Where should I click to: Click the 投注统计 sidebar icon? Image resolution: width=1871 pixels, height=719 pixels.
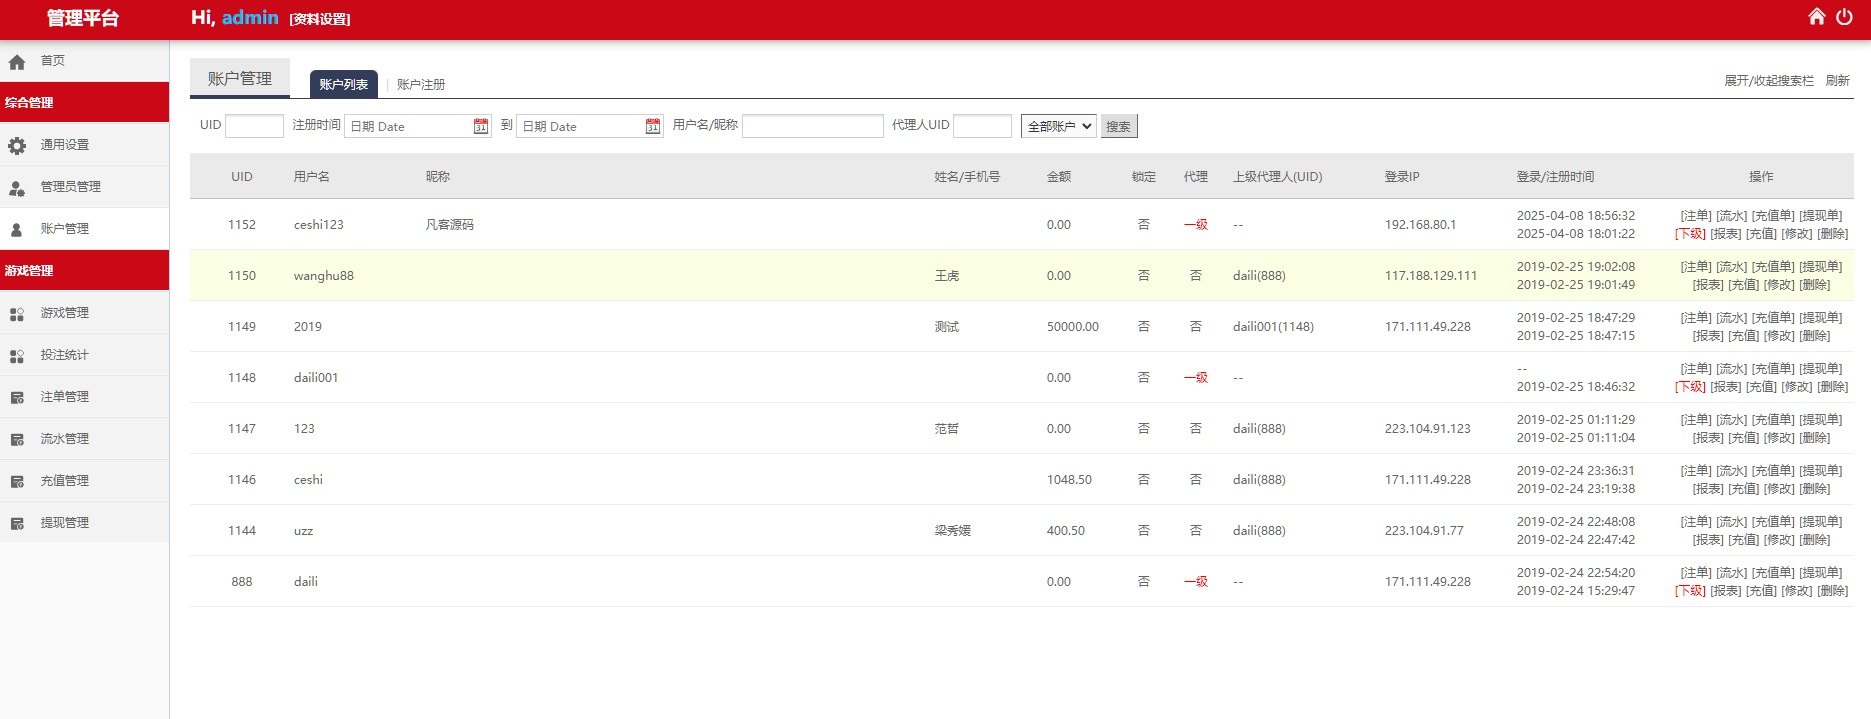coord(17,356)
